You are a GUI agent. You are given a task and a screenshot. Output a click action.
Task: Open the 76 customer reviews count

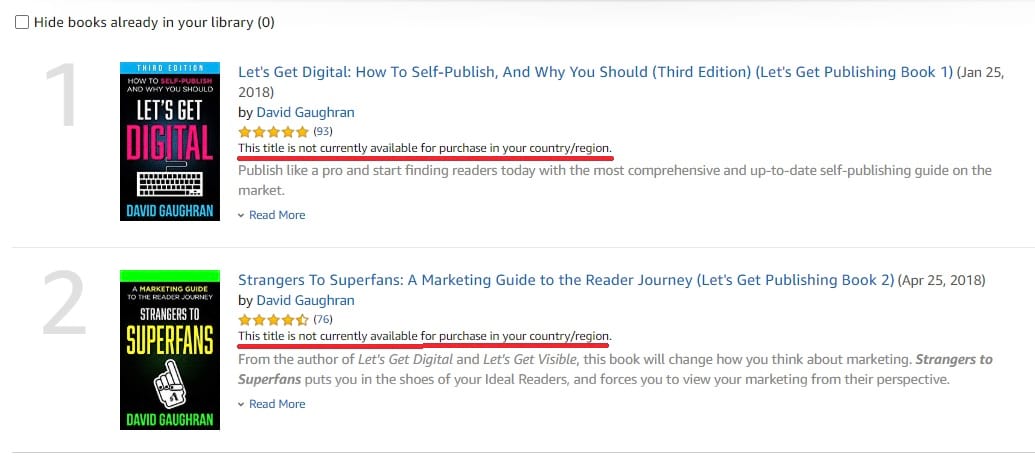click(x=323, y=319)
